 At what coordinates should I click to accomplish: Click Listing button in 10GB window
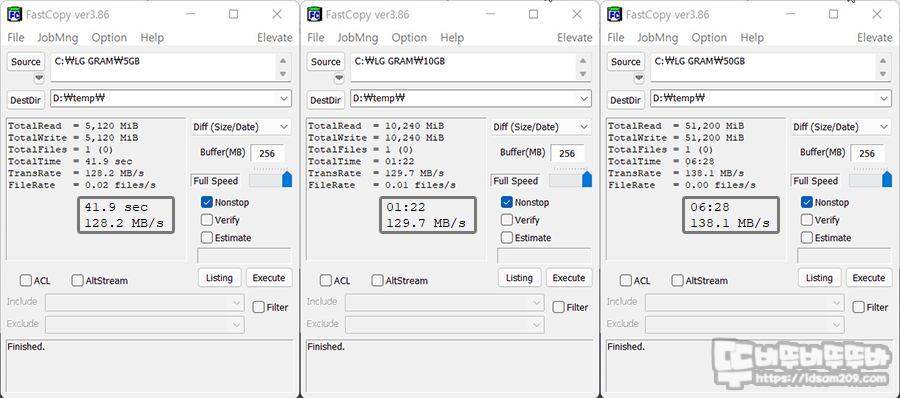519,278
